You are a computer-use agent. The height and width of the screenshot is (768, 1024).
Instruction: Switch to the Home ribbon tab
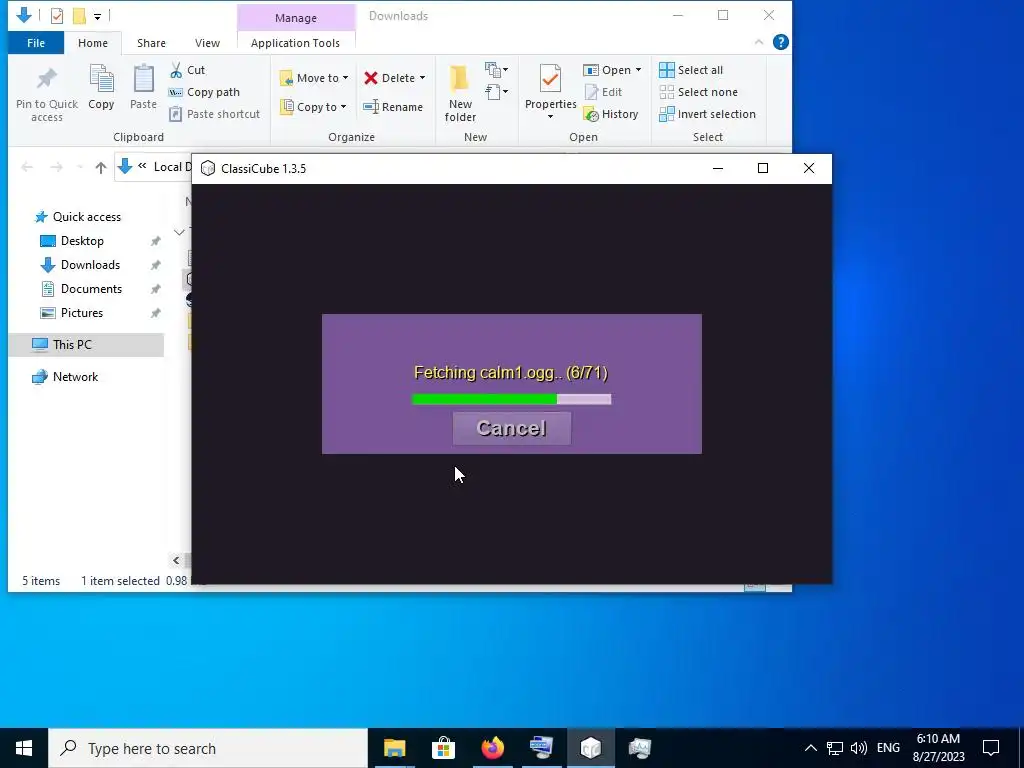click(x=93, y=43)
